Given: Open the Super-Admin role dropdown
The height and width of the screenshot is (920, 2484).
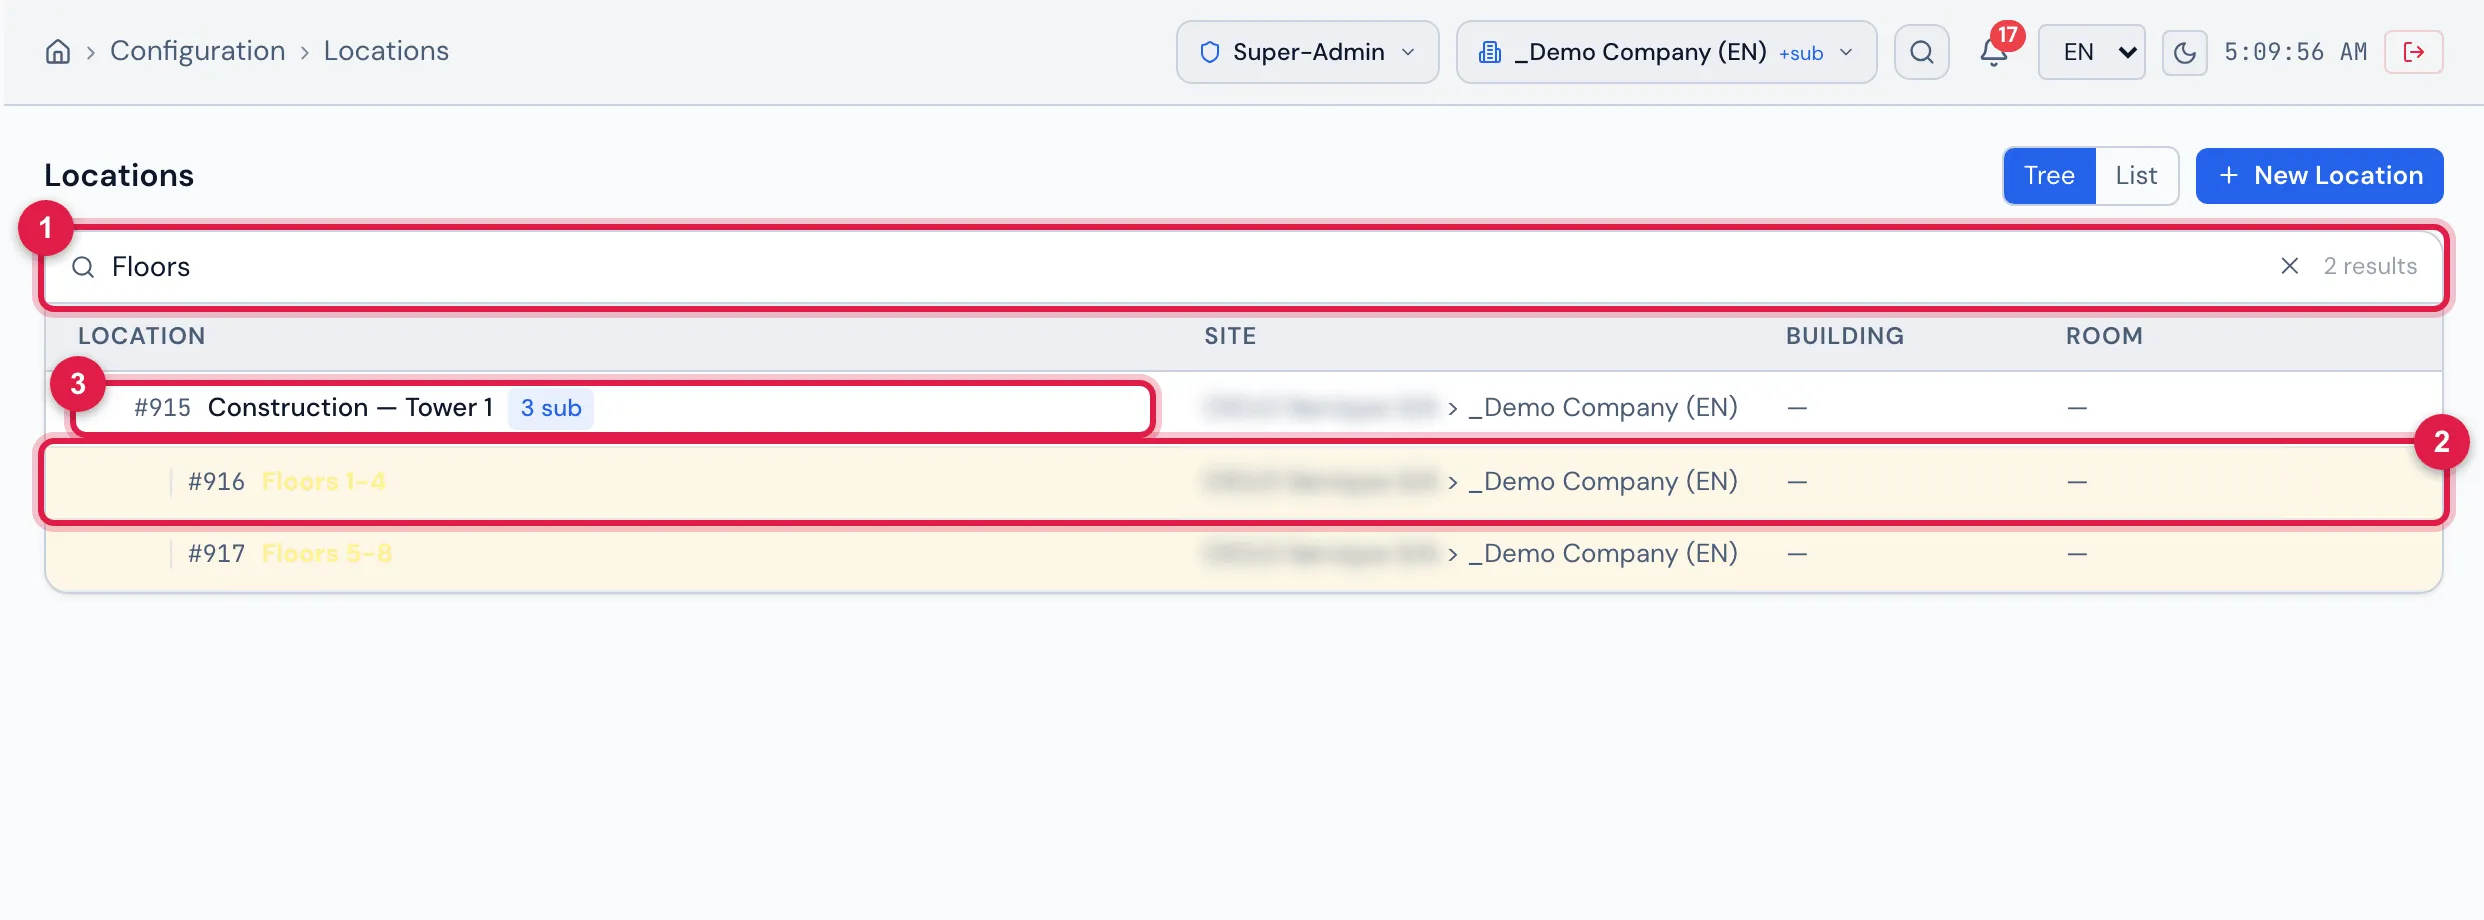Looking at the screenshot, I should click(1307, 52).
